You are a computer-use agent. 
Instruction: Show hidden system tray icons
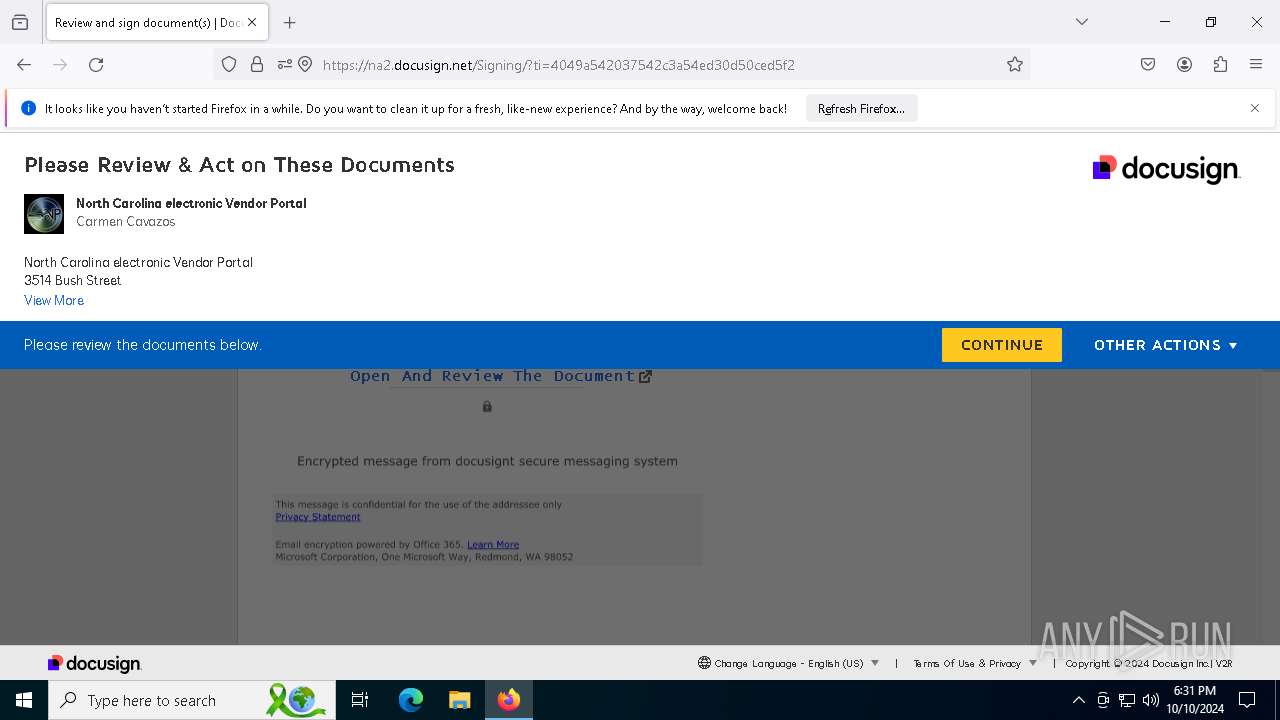pos(1078,700)
